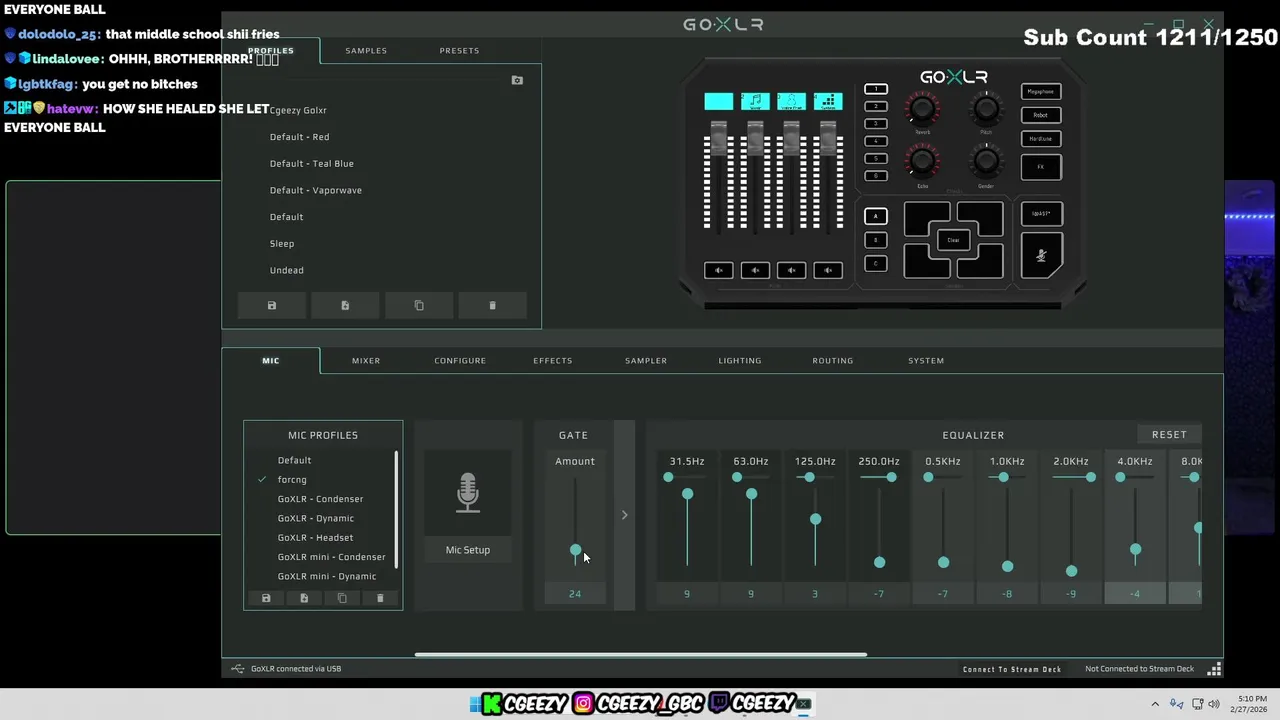Toggle the Robot effect button
This screenshot has width=1280, height=720.
(1041, 115)
